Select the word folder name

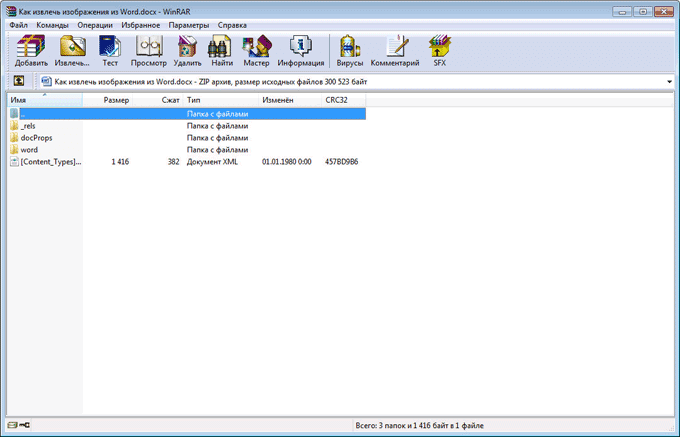[29, 150]
